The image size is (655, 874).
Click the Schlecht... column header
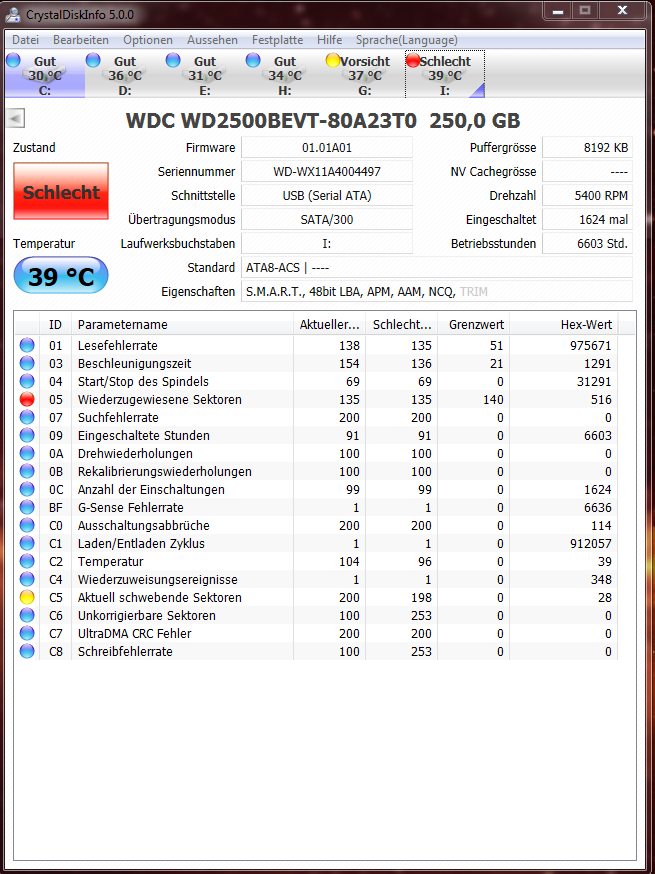coord(401,324)
